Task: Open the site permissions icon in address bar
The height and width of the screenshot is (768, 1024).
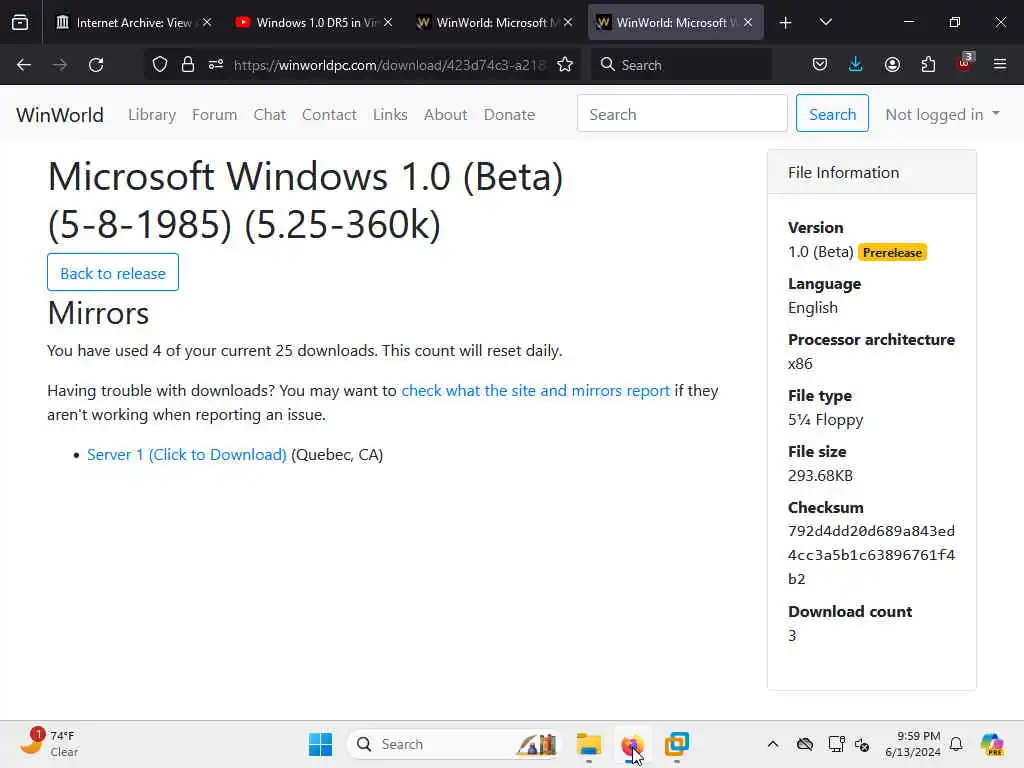Action: coord(216,65)
